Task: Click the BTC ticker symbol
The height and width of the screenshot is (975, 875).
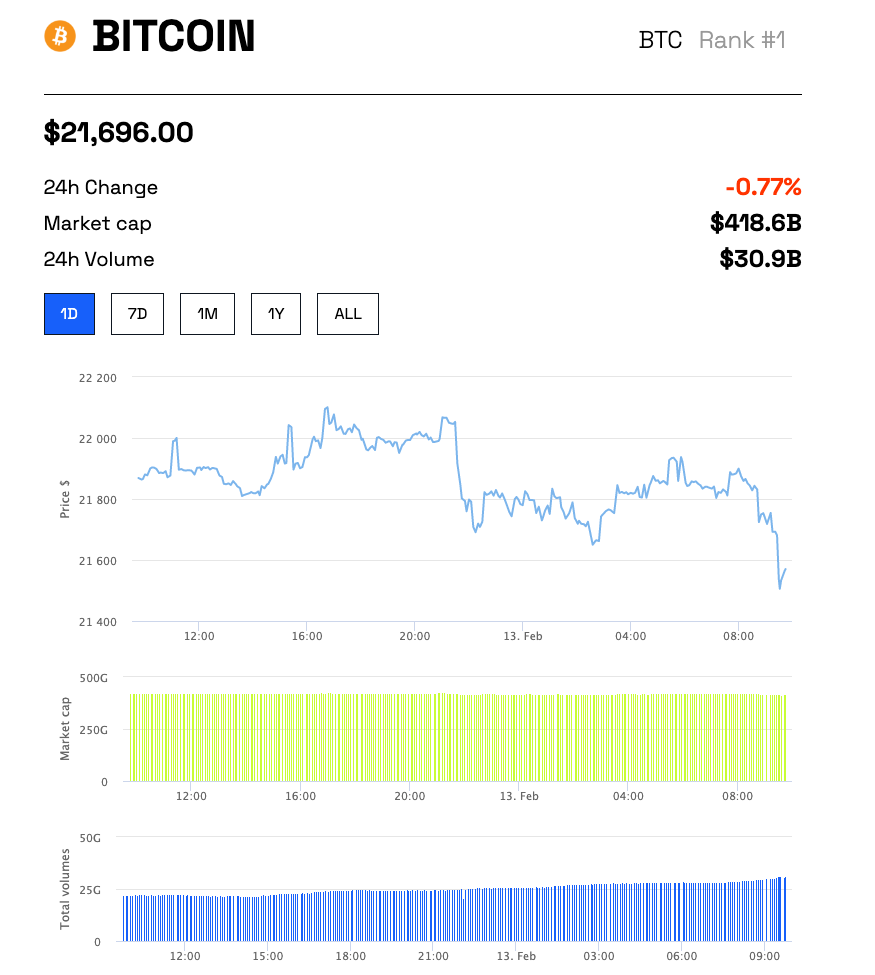Action: click(660, 40)
